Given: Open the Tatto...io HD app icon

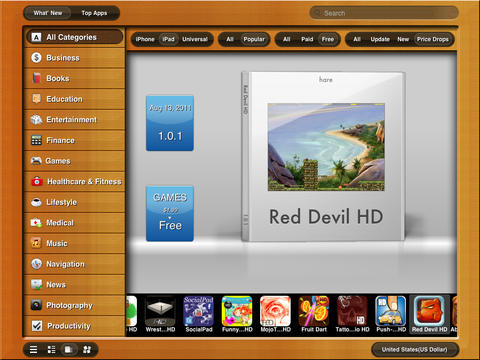Looking at the screenshot, I should coord(352,311).
